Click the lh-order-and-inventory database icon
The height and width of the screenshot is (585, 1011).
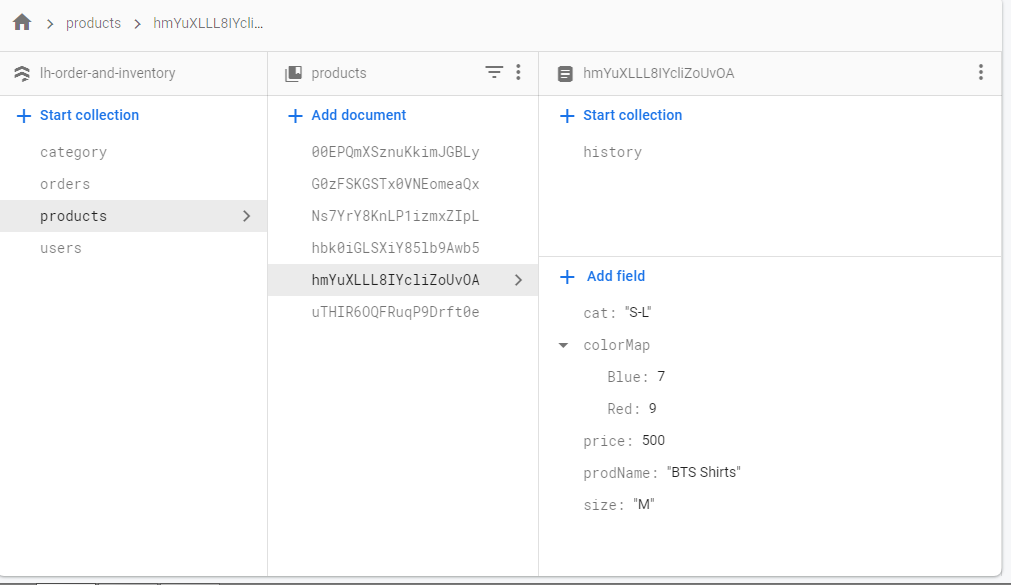click(22, 74)
